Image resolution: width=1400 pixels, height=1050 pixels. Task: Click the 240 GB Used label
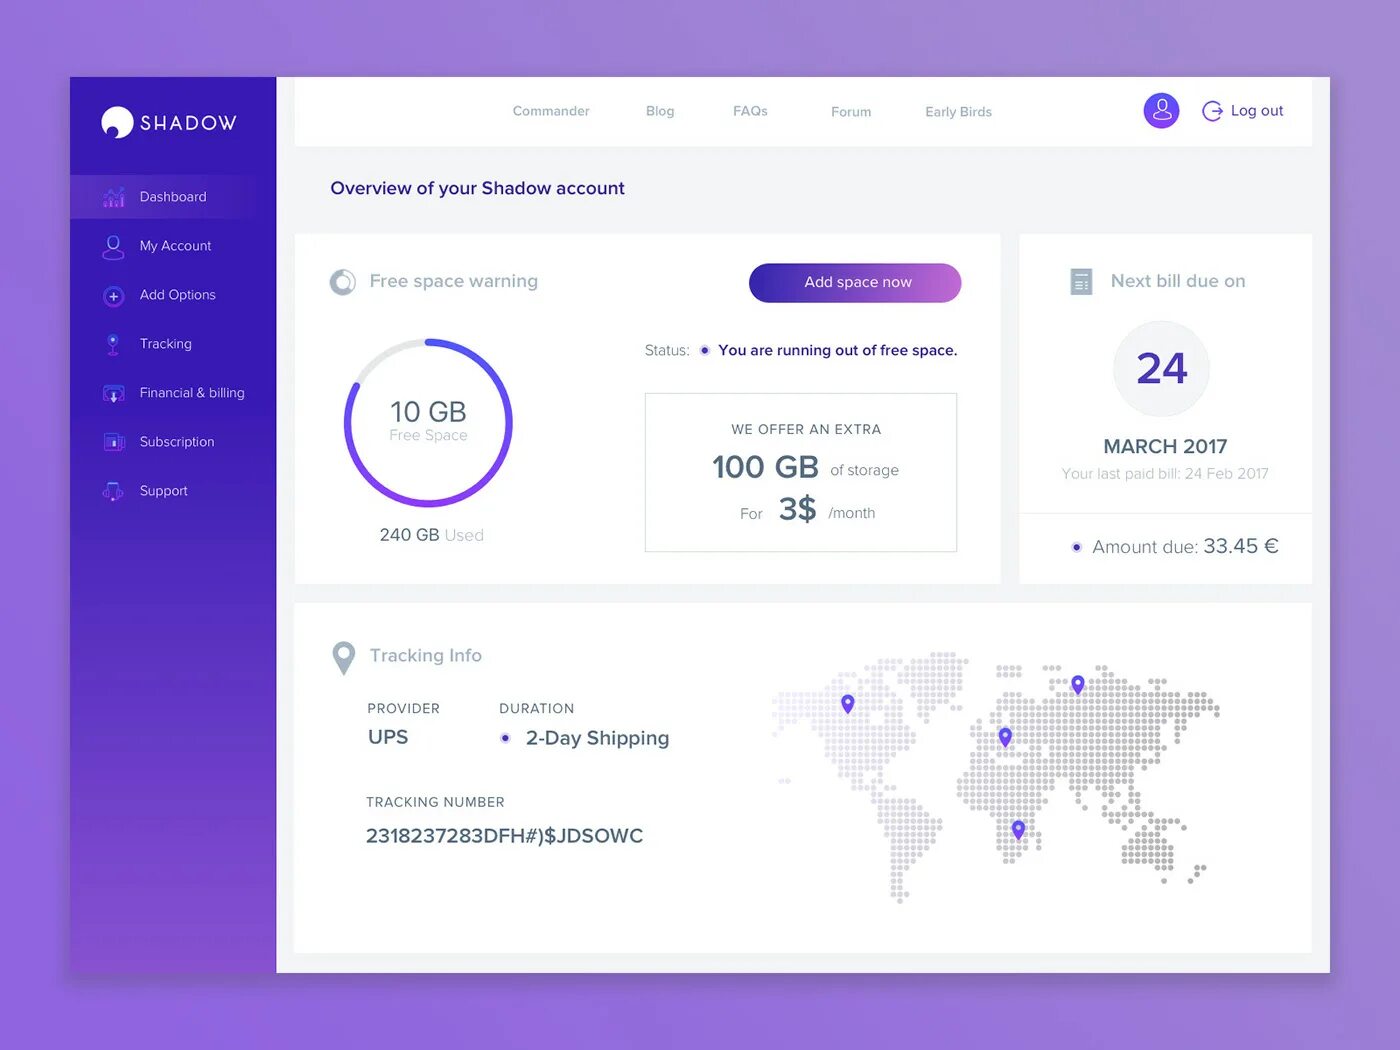431,535
